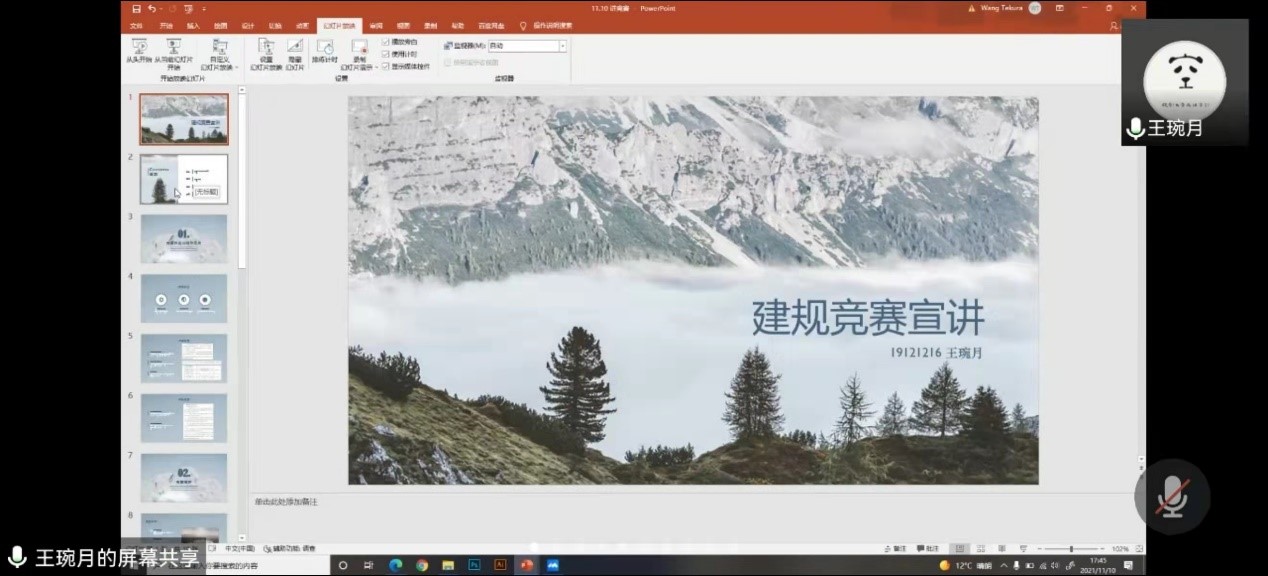Viewport: 1268px width, 576px height.
Task: Switch to the Design ribbon tab
Action: (248, 25)
